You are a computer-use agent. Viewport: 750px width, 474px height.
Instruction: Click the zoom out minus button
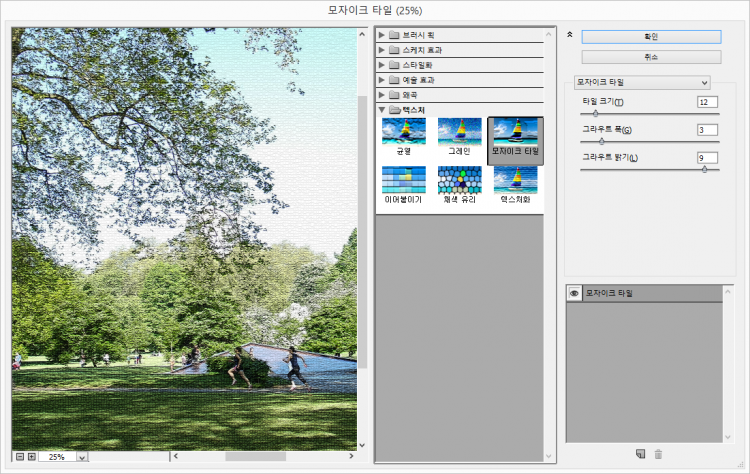click(x=18, y=457)
